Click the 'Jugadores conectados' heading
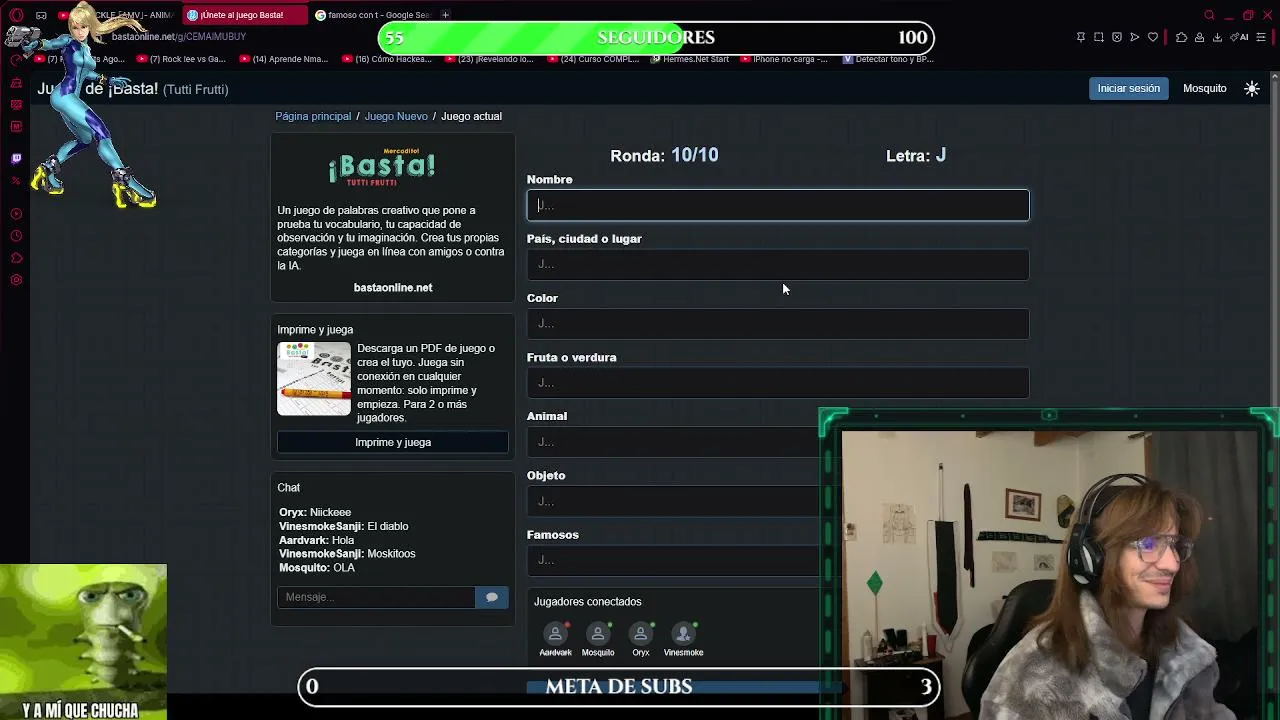1280x720 pixels. click(x=588, y=602)
